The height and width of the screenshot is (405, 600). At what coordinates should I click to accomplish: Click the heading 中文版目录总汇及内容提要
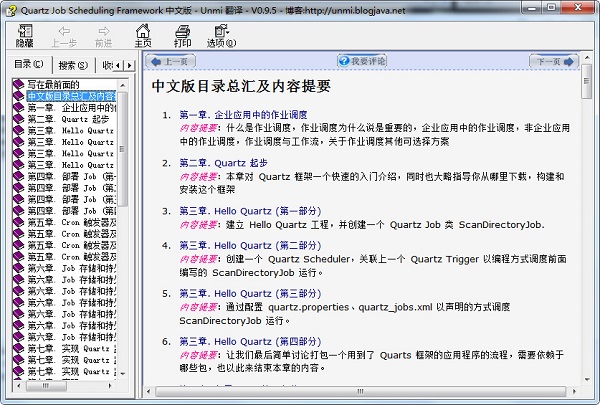(241, 86)
